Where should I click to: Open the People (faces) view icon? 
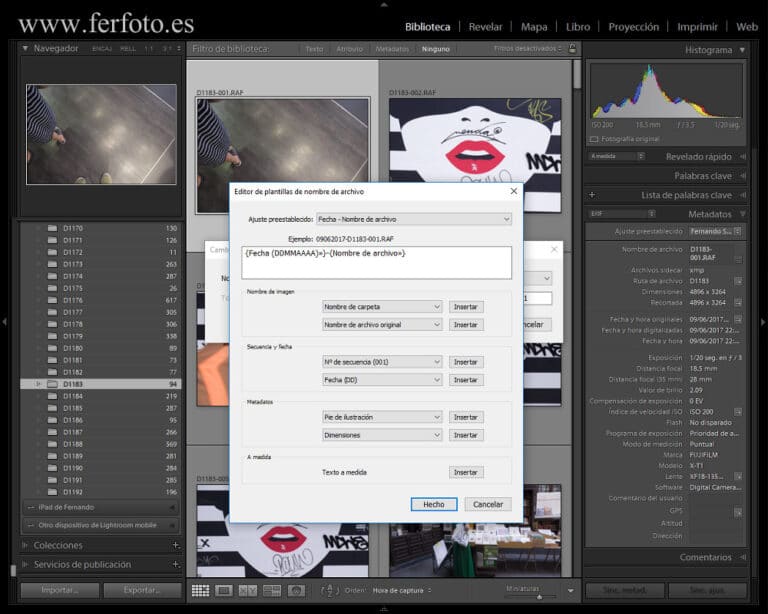296,590
